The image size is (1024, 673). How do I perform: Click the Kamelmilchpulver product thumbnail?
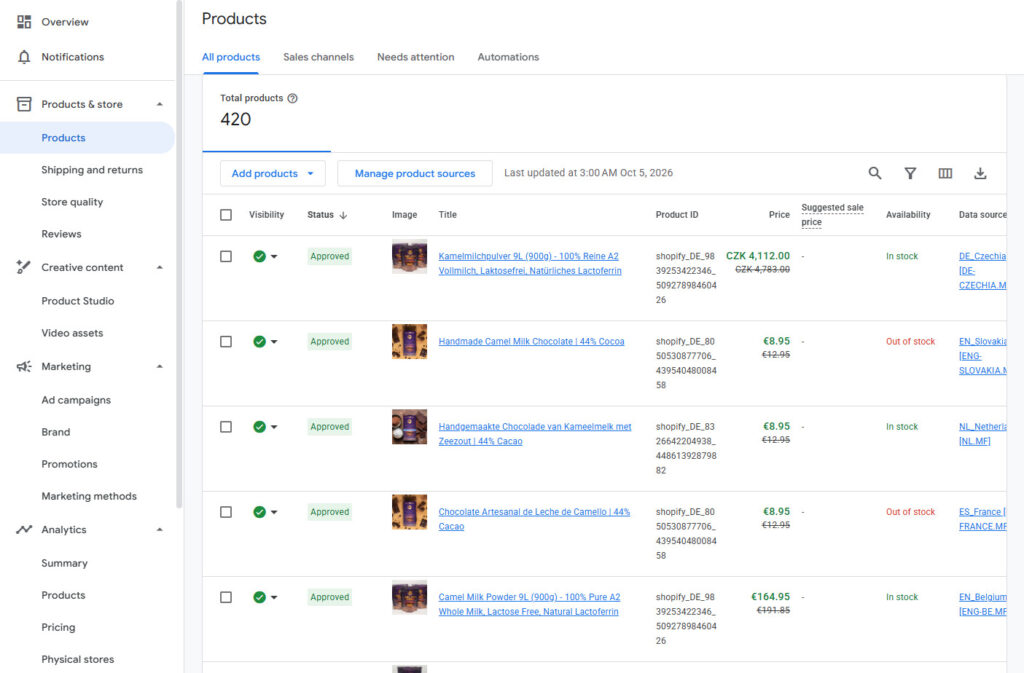[409, 257]
